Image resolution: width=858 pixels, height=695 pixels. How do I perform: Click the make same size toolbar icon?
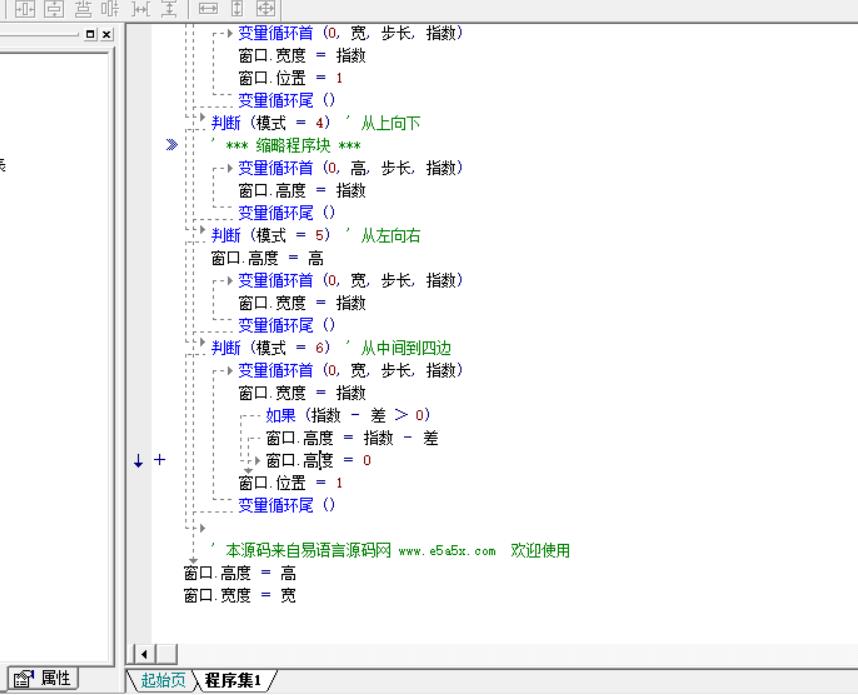266,8
